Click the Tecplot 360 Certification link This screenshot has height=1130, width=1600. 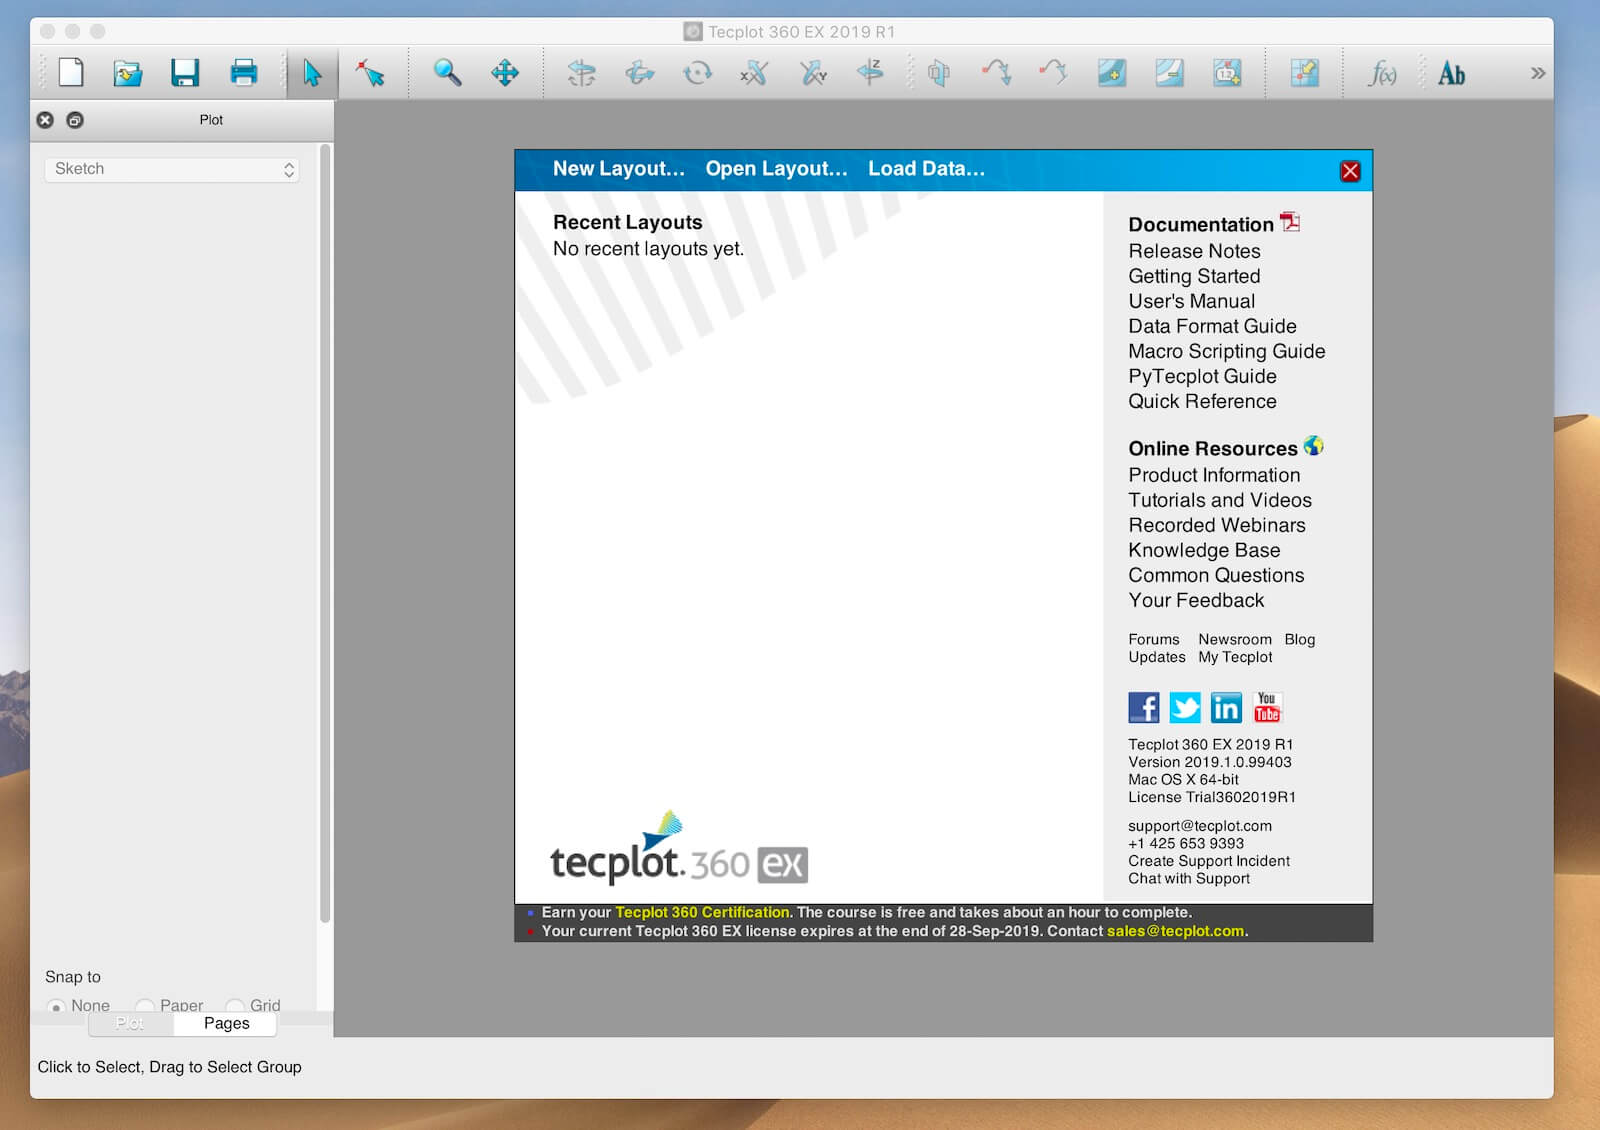pos(702,912)
